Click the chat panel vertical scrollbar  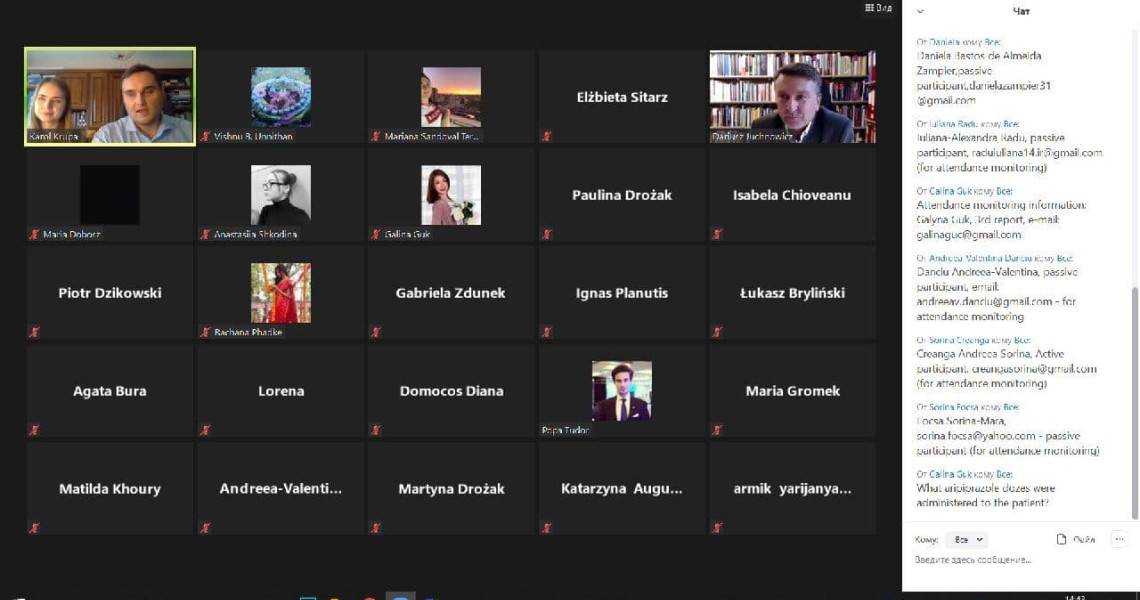tap(1135, 404)
